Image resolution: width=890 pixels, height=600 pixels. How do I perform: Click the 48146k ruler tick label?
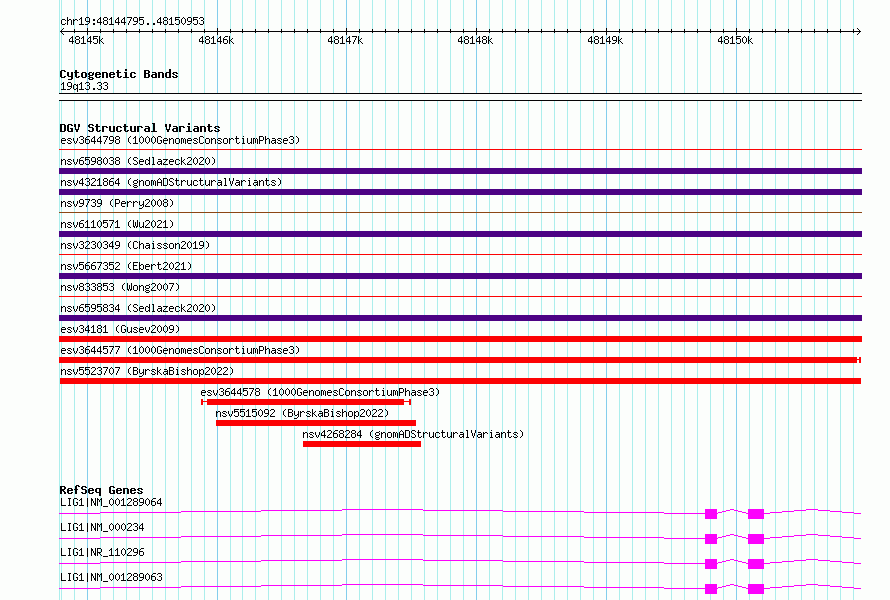[x=216, y=40]
